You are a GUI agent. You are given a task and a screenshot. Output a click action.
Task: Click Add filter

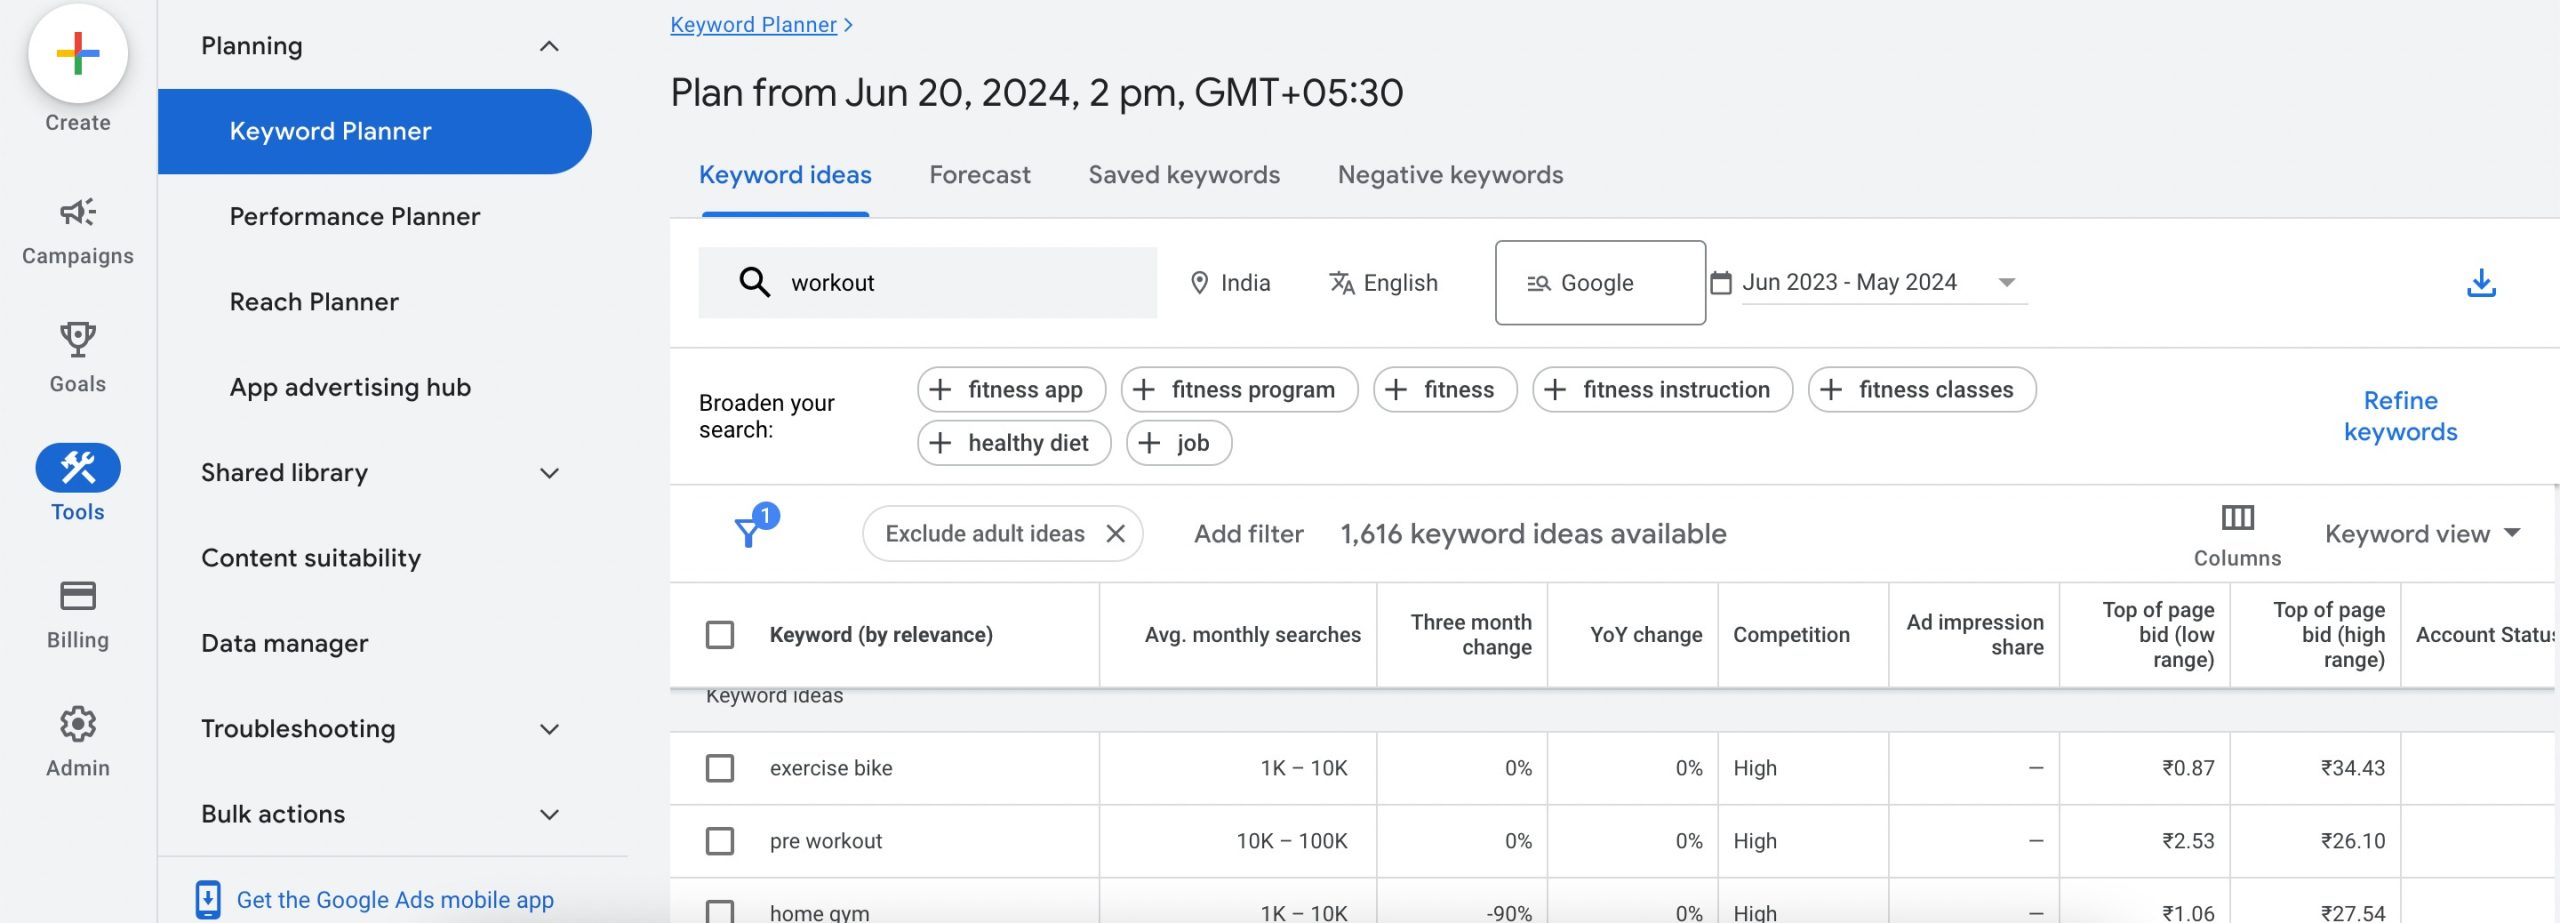pos(1248,534)
